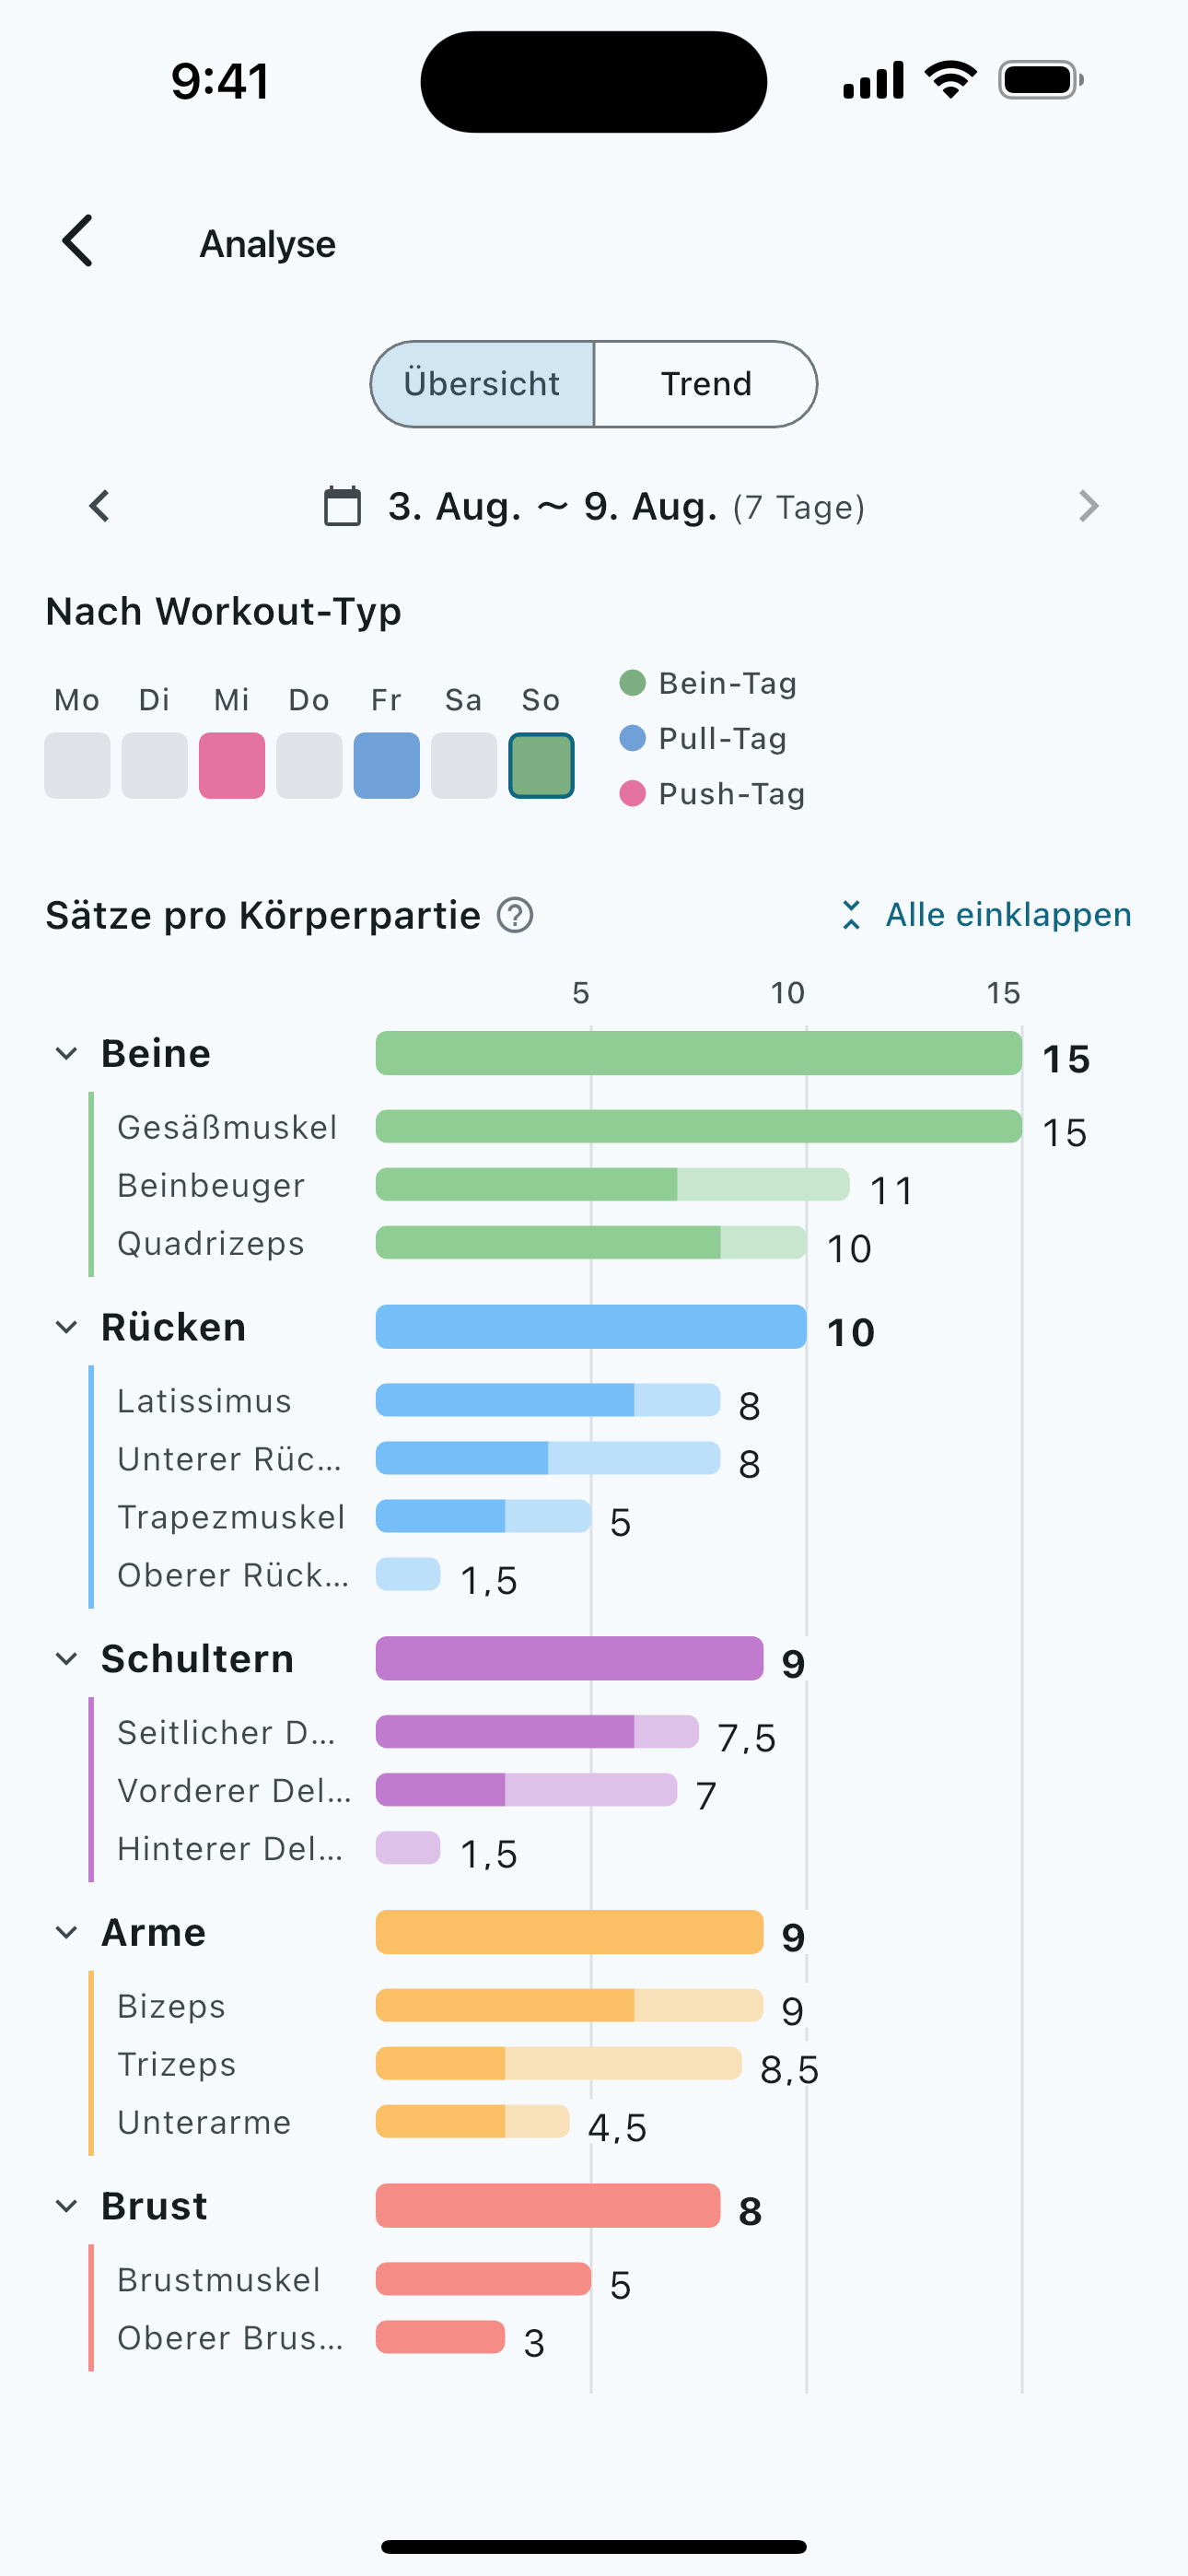Tap the Wi-Fi icon in the status bar
Screen dimensions: 1188x2576
tap(951, 79)
